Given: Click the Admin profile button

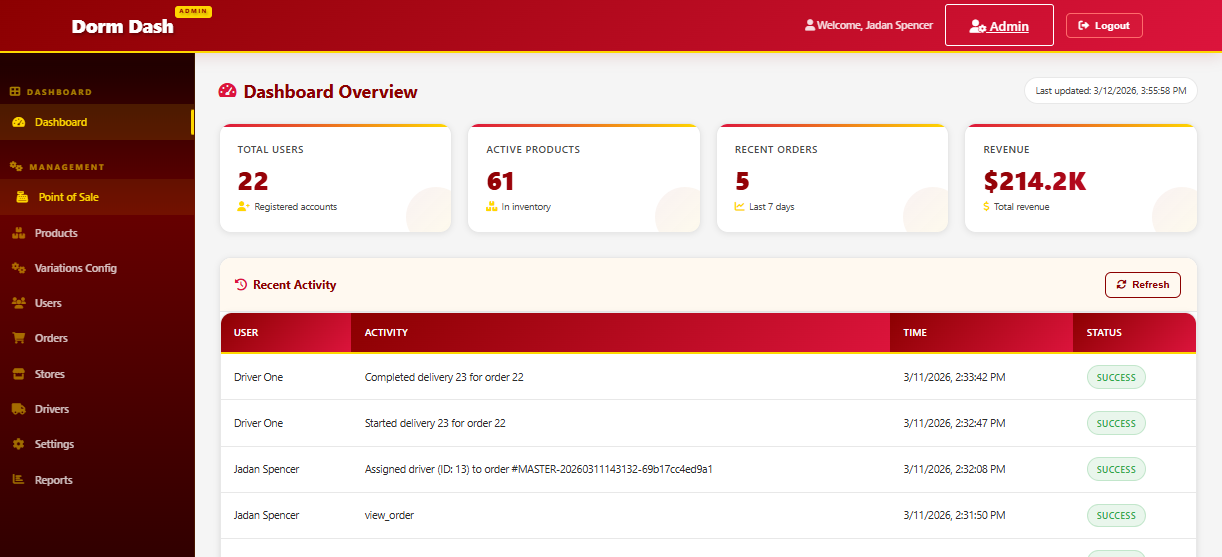Looking at the screenshot, I should click(999, 26).
